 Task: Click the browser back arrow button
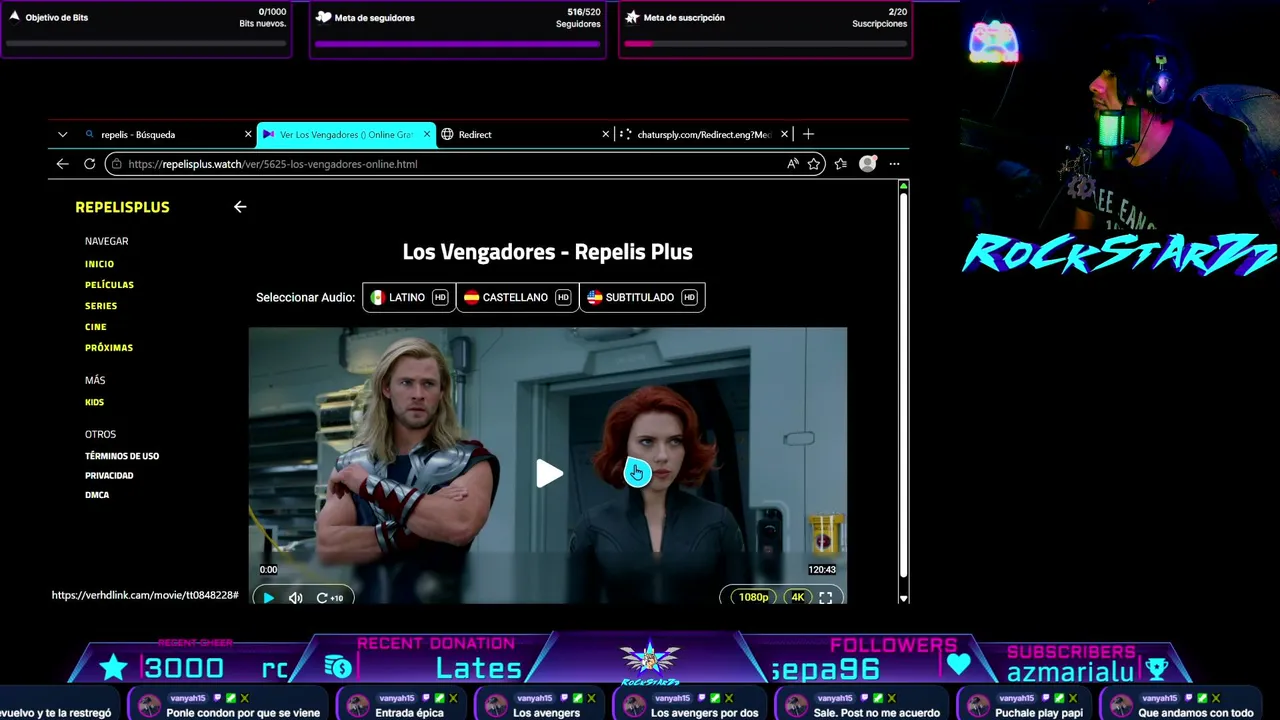coord(62,164)
